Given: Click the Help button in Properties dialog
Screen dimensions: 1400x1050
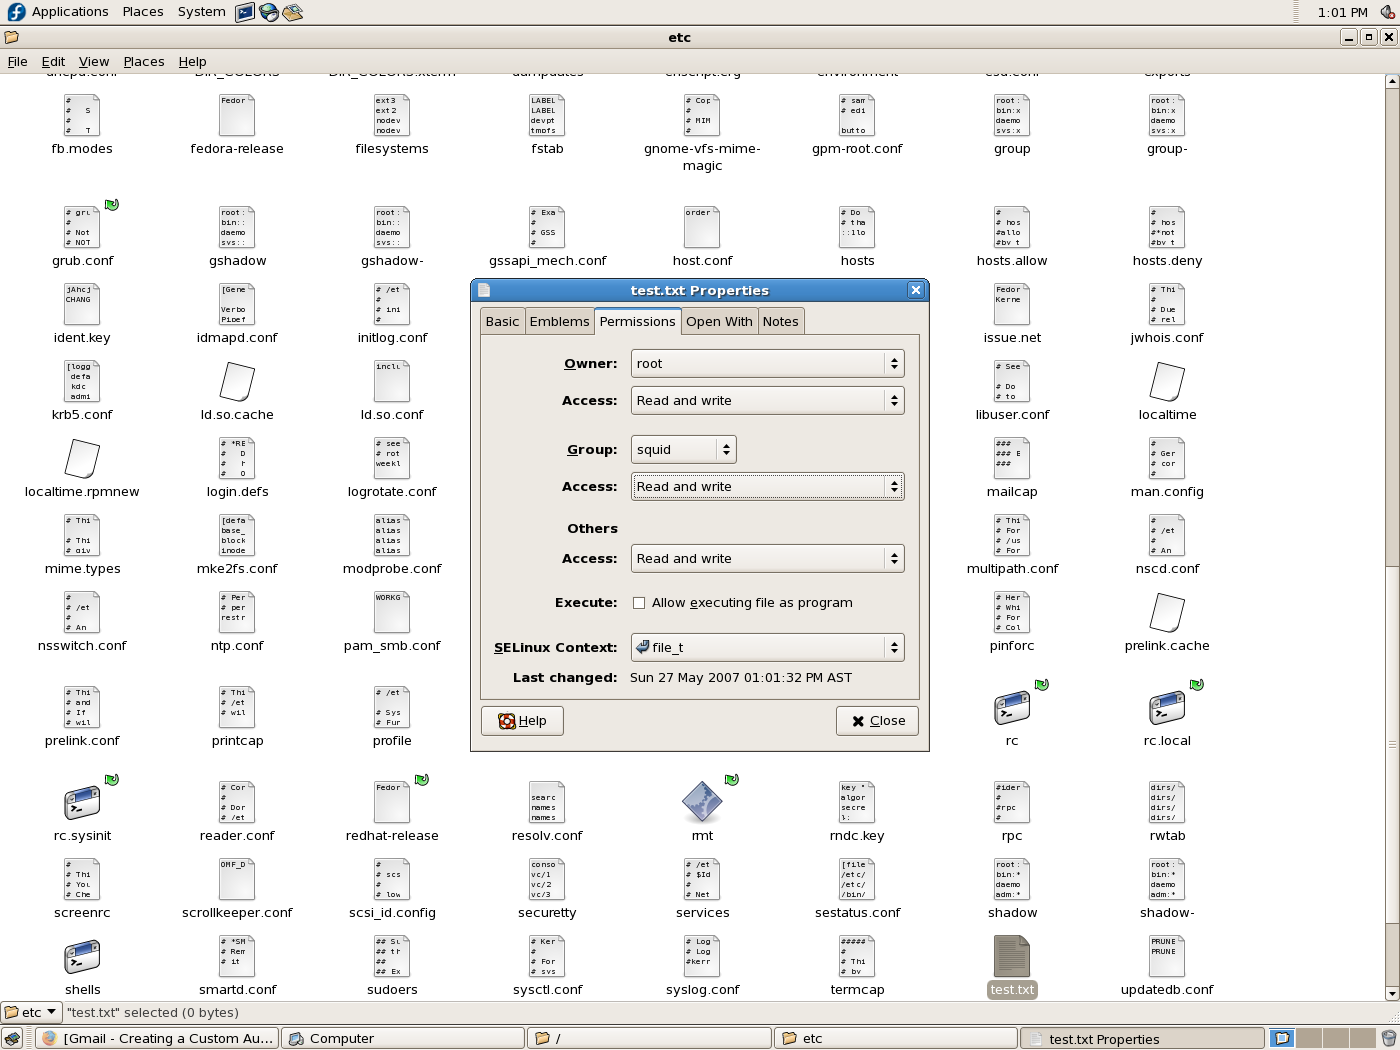Looking at the screenshot, I should (522, 721).
